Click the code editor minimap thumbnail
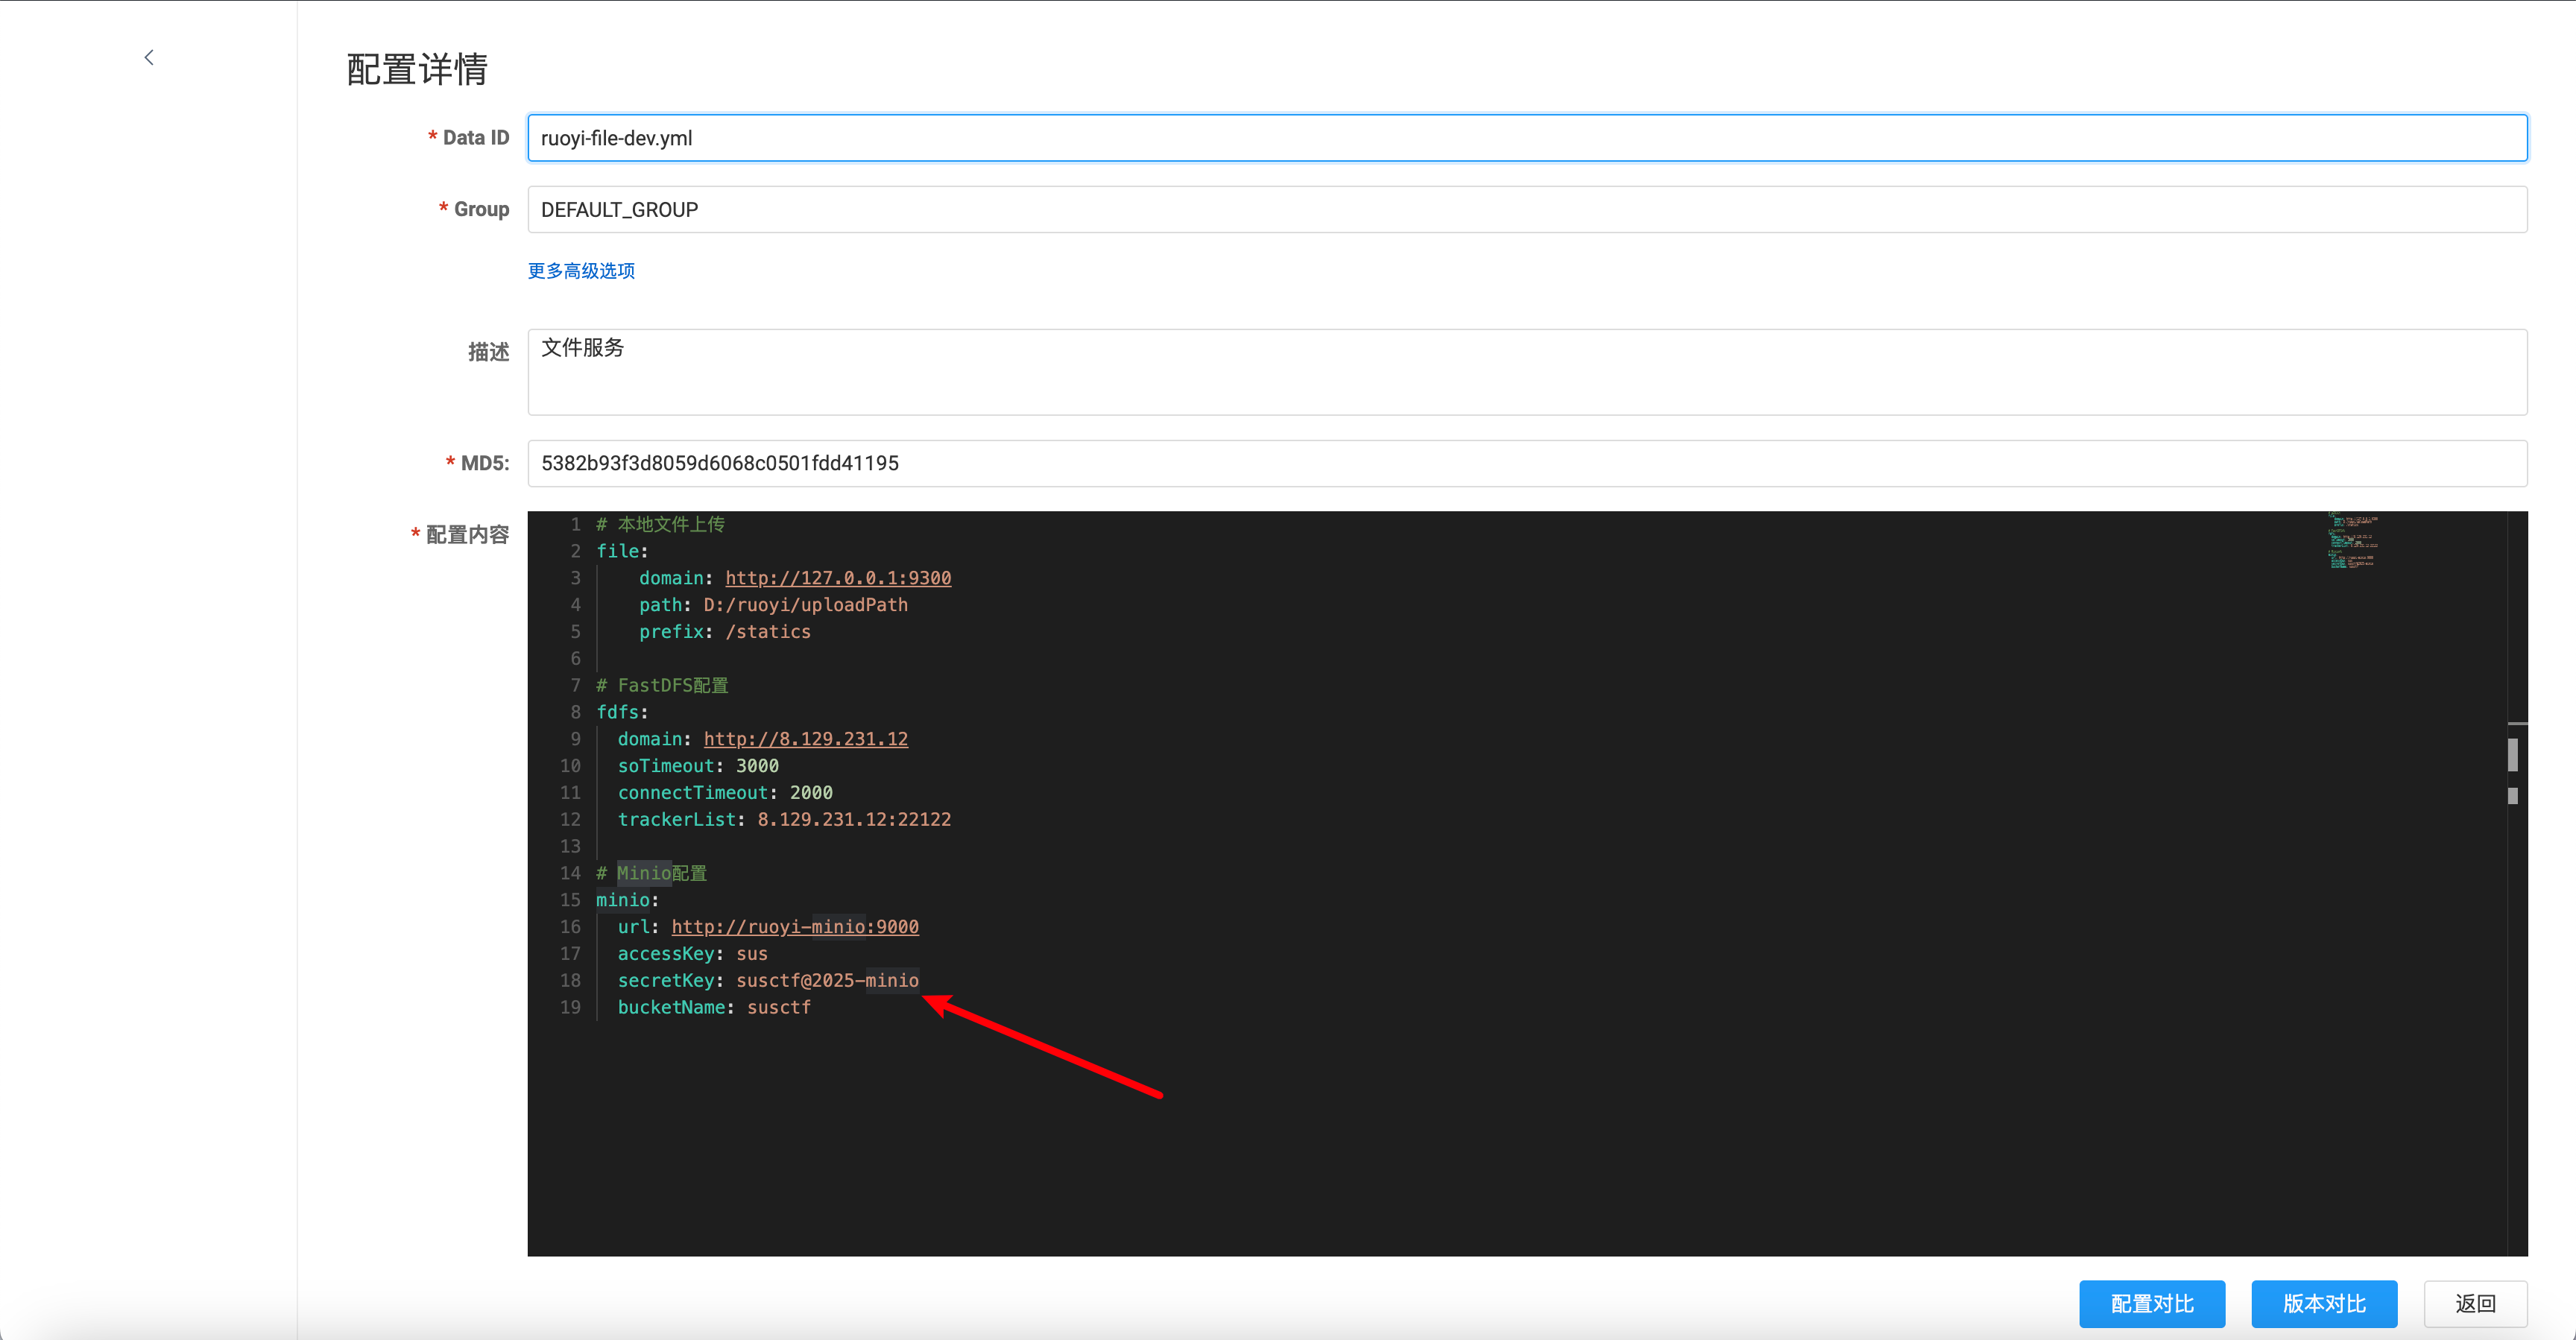 [x=2353, y=541]
